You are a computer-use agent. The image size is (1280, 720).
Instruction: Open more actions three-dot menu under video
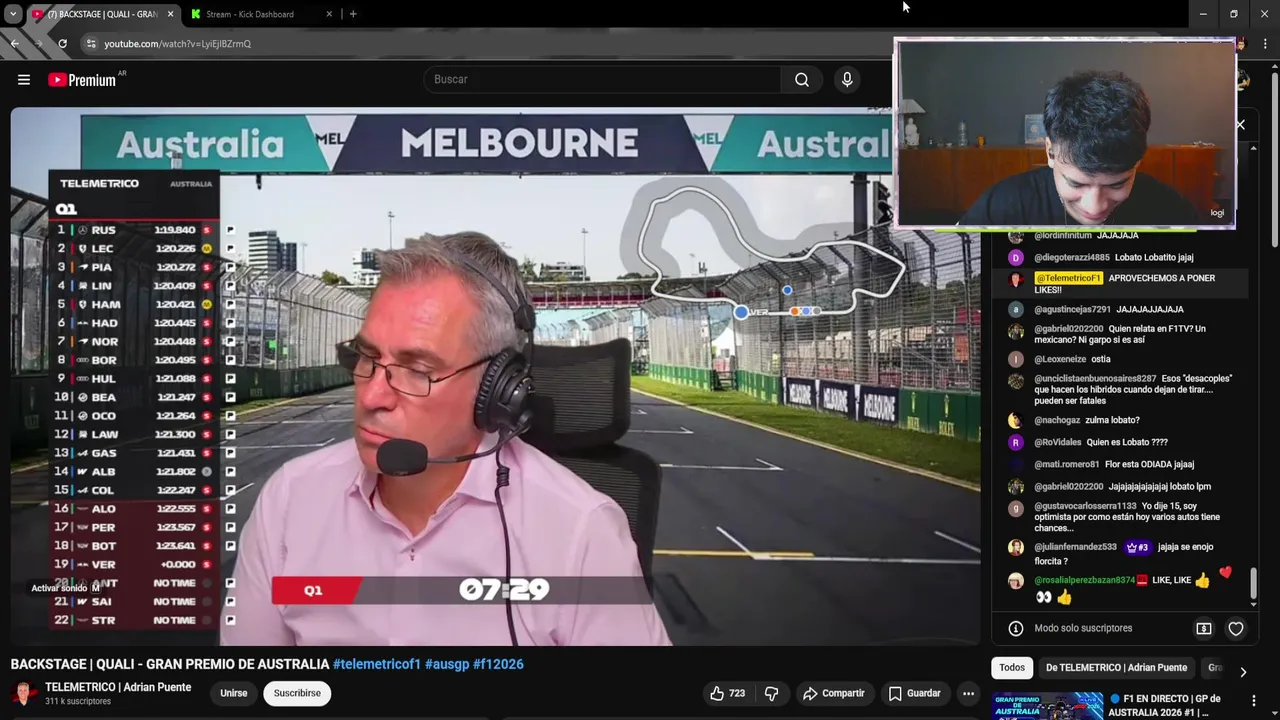click(x=968, y=693)
